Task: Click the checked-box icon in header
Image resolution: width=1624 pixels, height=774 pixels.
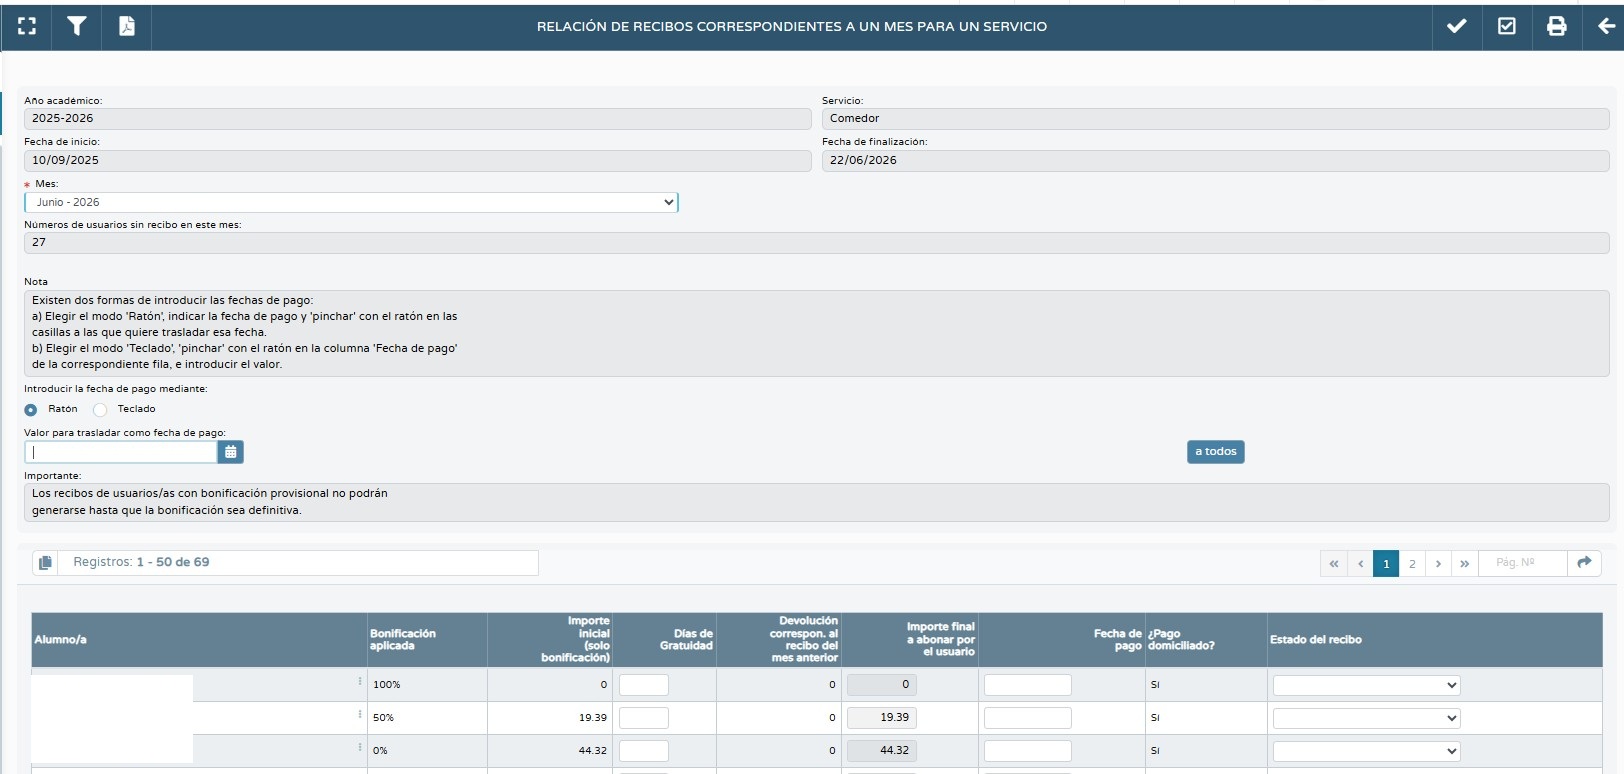Action: pyautogui.click(x=1507, y=27)
